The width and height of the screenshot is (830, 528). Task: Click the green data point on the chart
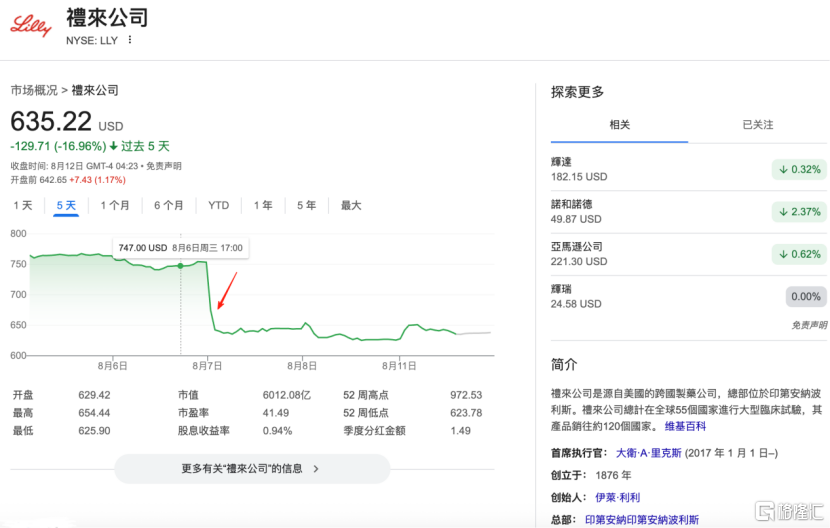click(181, 266)
